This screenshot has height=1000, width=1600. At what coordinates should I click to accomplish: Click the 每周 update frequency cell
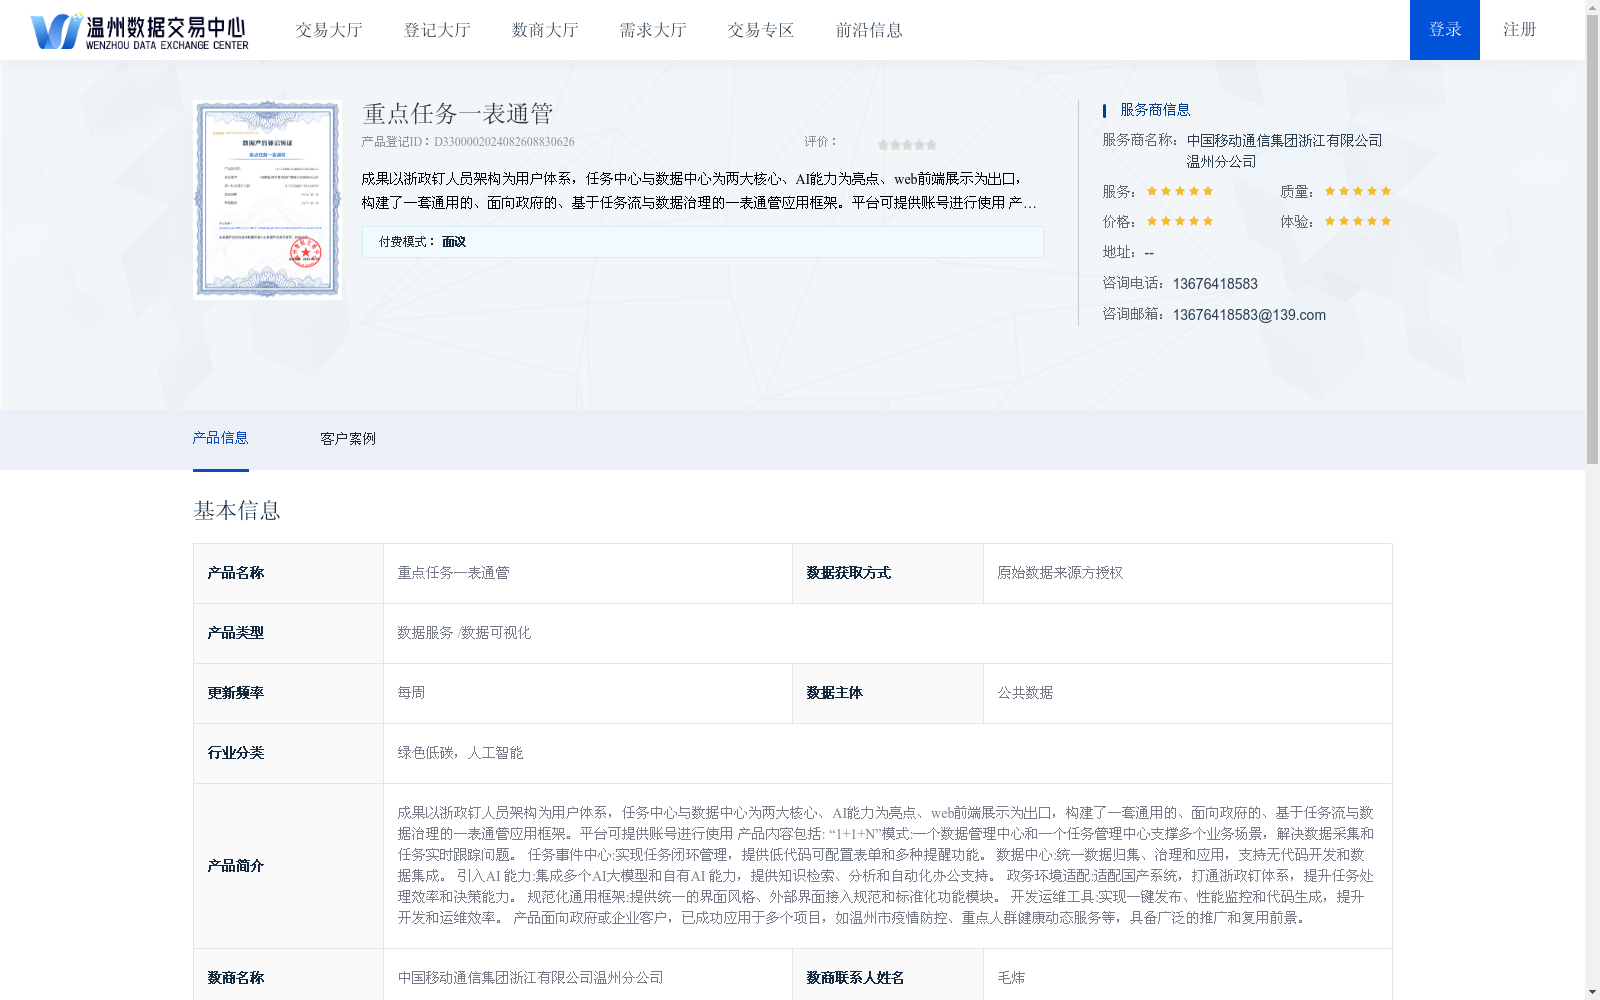(x=588, y=693)
